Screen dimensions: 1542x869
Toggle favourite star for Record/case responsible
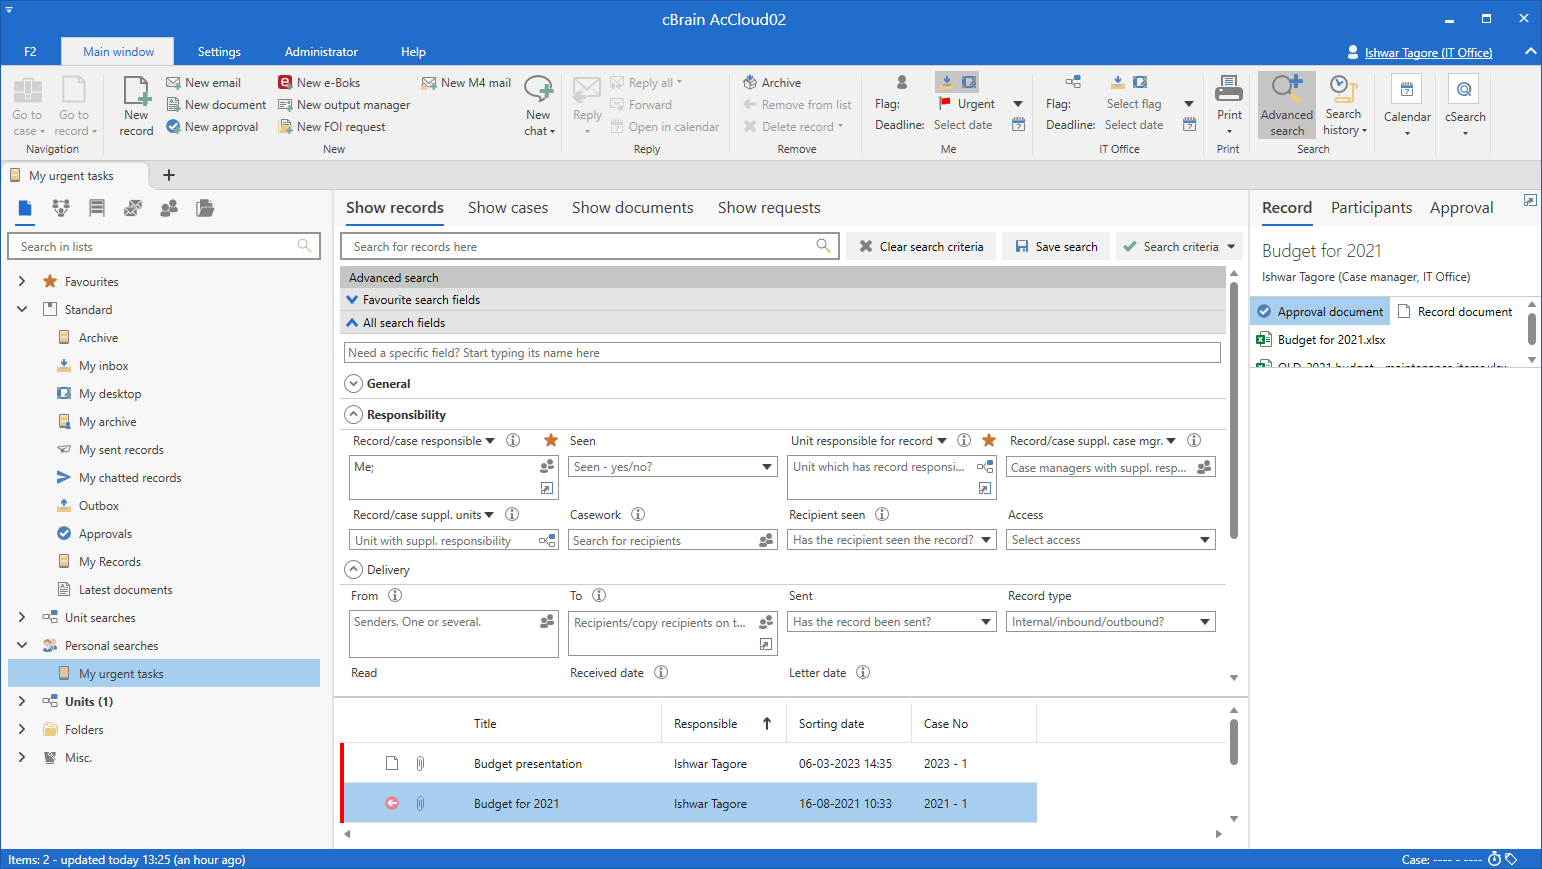coord(551,441)
